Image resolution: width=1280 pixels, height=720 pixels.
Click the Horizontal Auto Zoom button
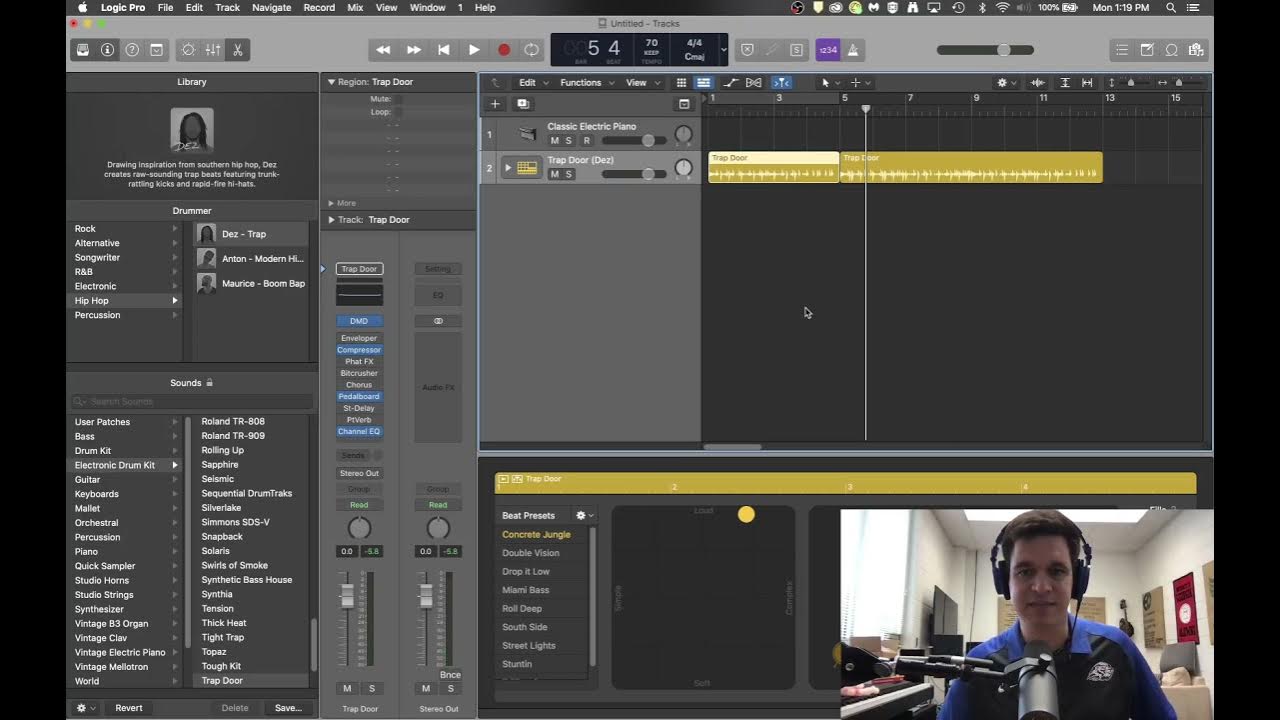1087,83
